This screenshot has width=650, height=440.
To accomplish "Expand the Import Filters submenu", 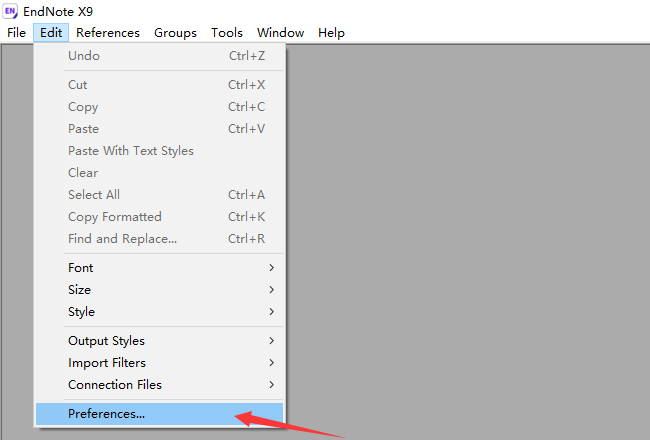I will pos(107,363).
